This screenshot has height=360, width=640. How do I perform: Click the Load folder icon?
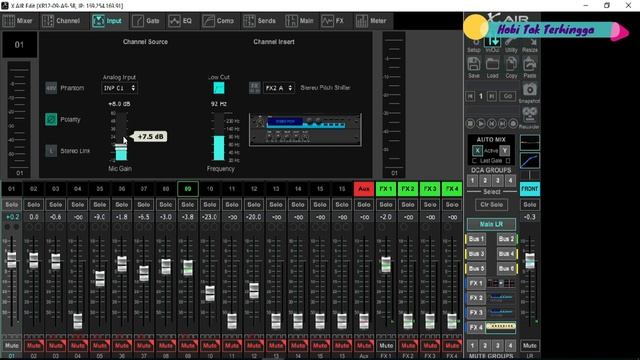click(x=492, y=64)
